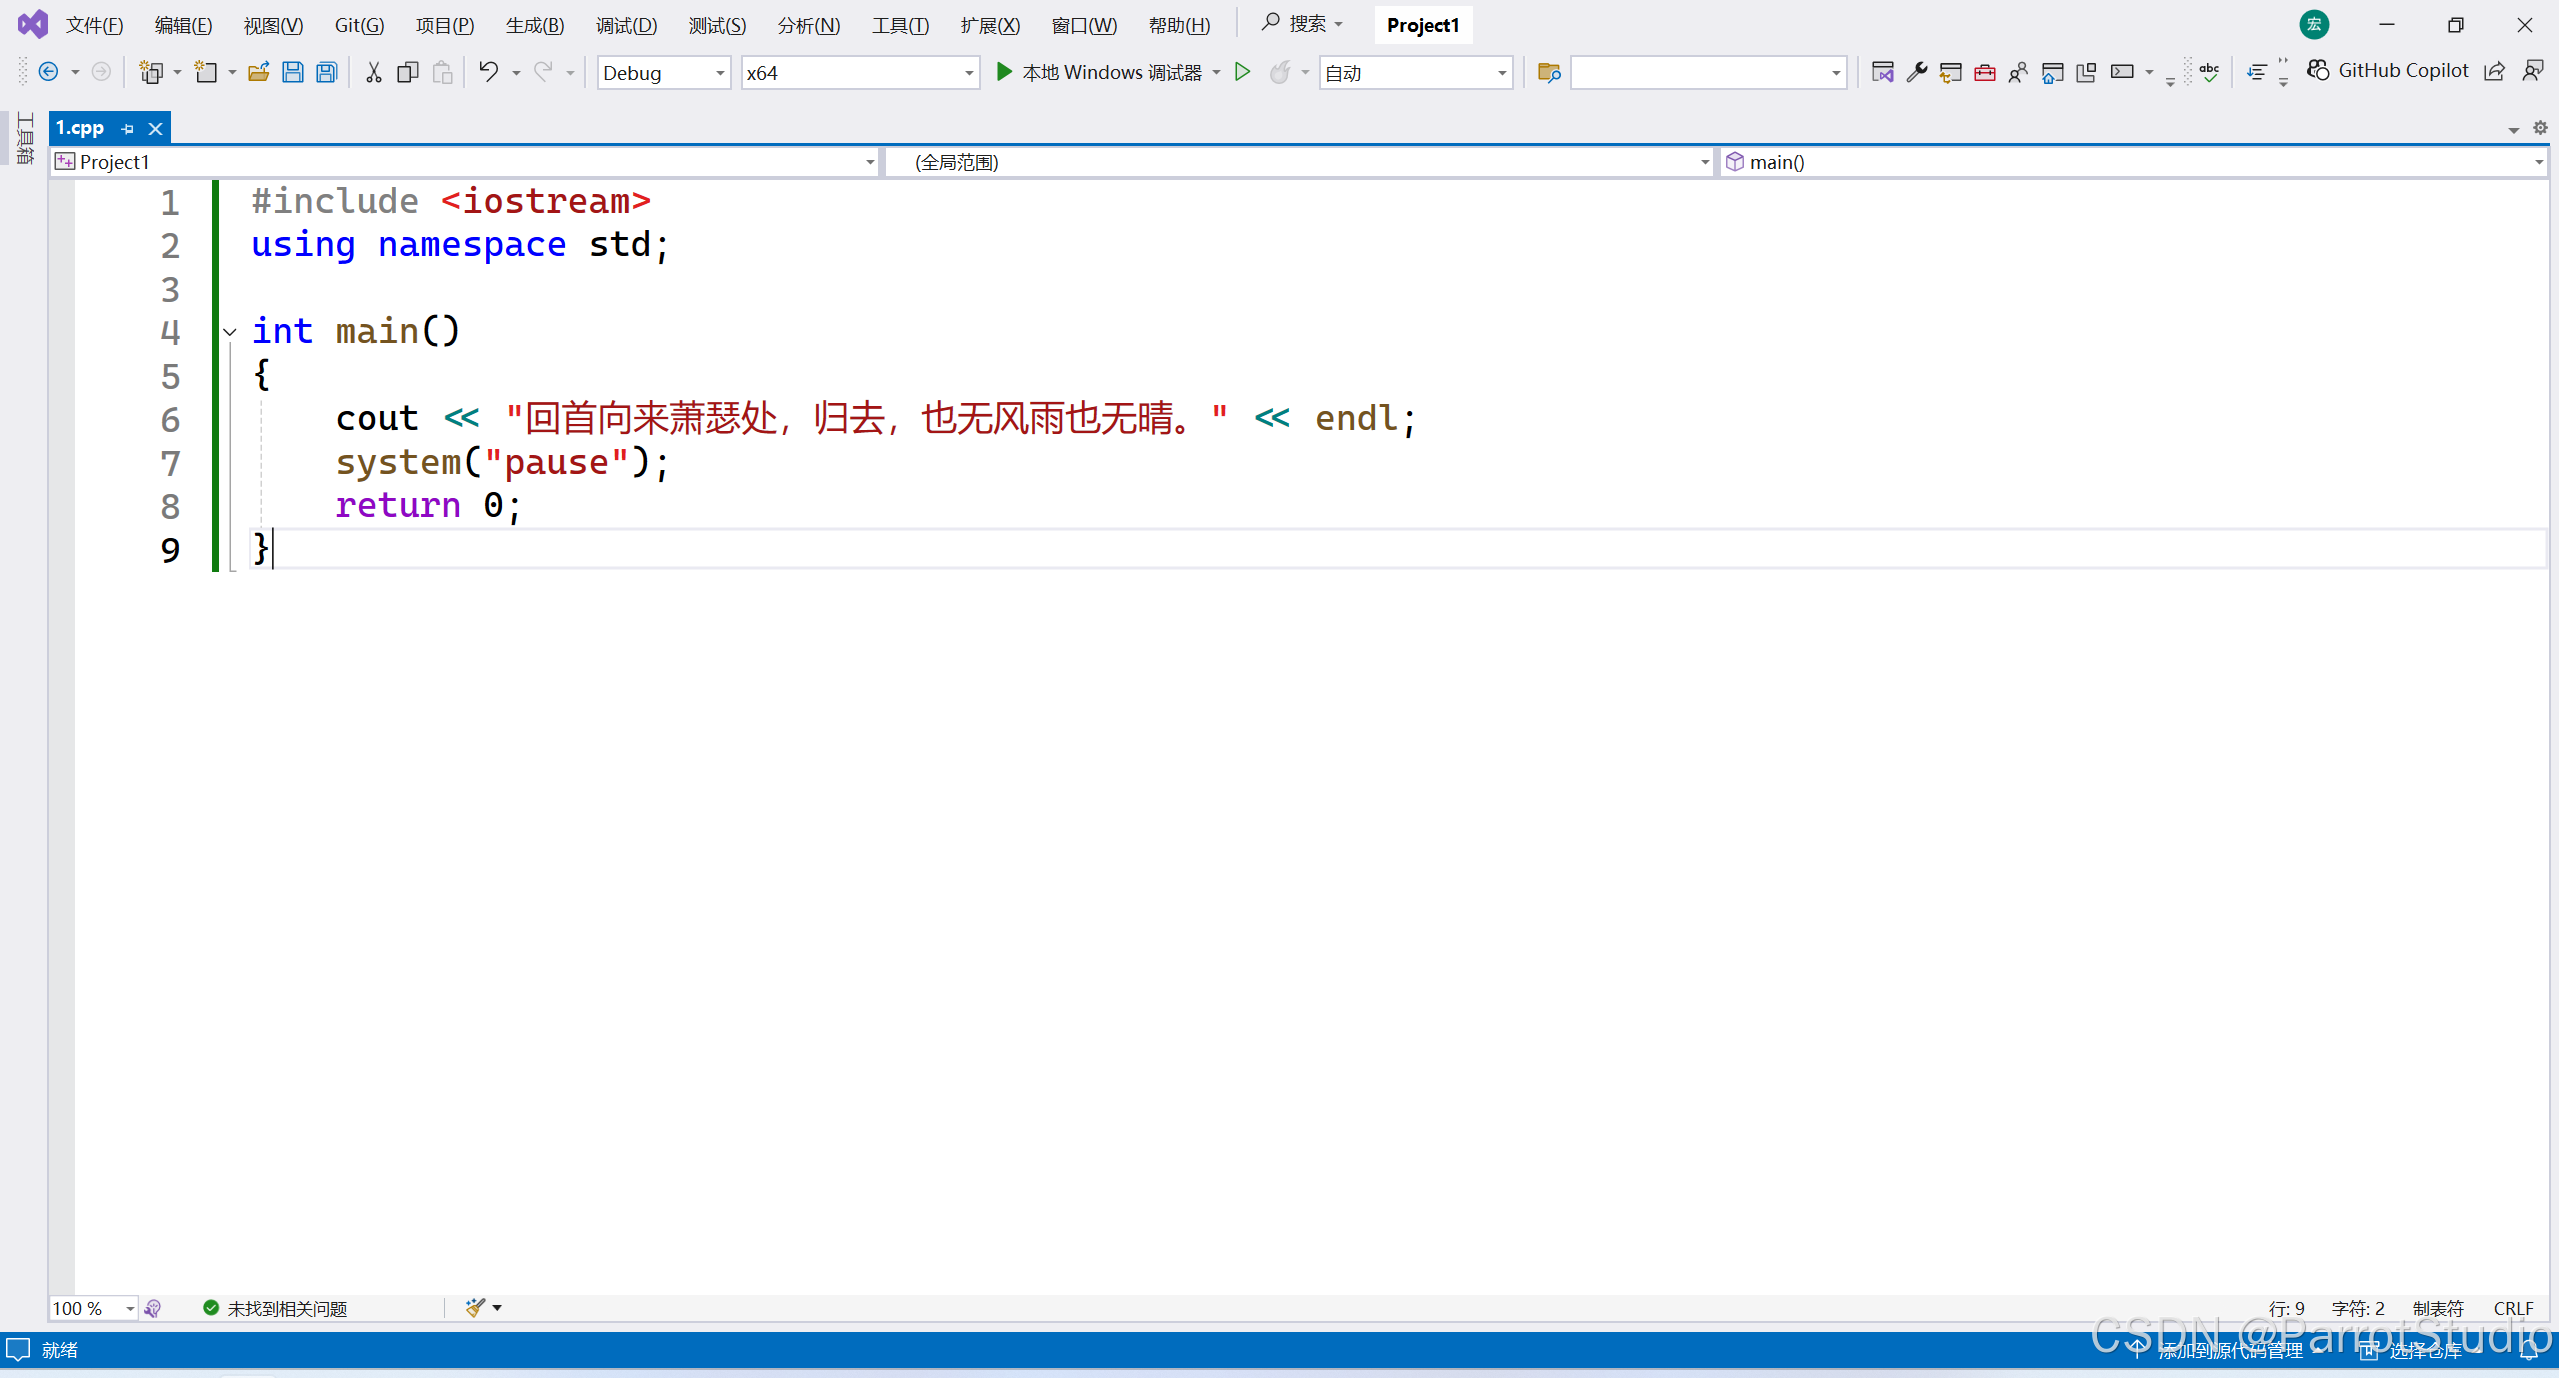Open the Start window home icon
2559x1378 pixels.
pyautogui.click(x=2052, y=72)
